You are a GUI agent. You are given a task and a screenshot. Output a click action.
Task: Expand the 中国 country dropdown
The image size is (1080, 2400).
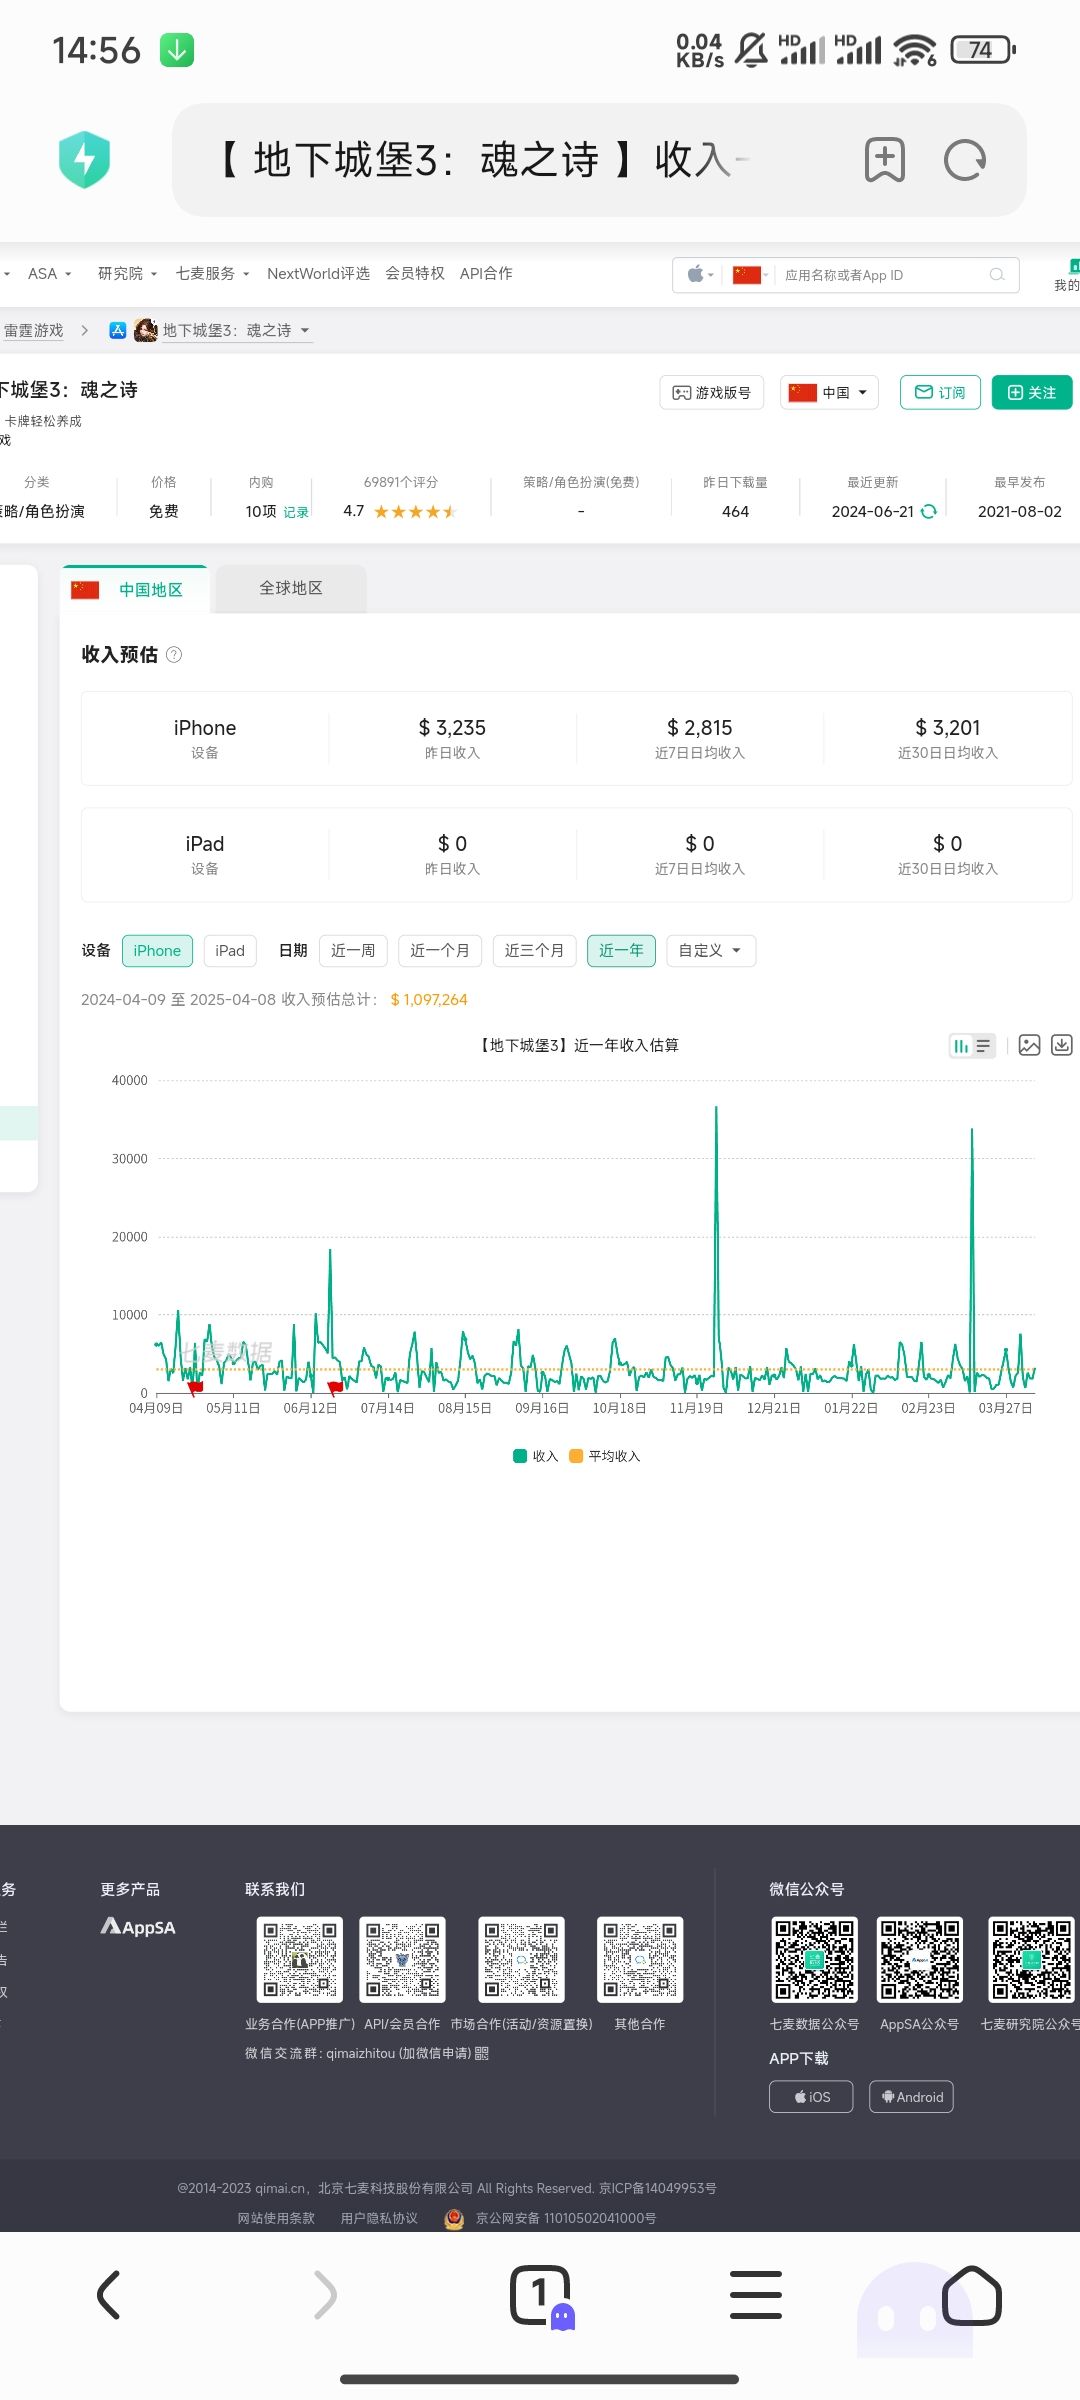click(x=829, y=392)
